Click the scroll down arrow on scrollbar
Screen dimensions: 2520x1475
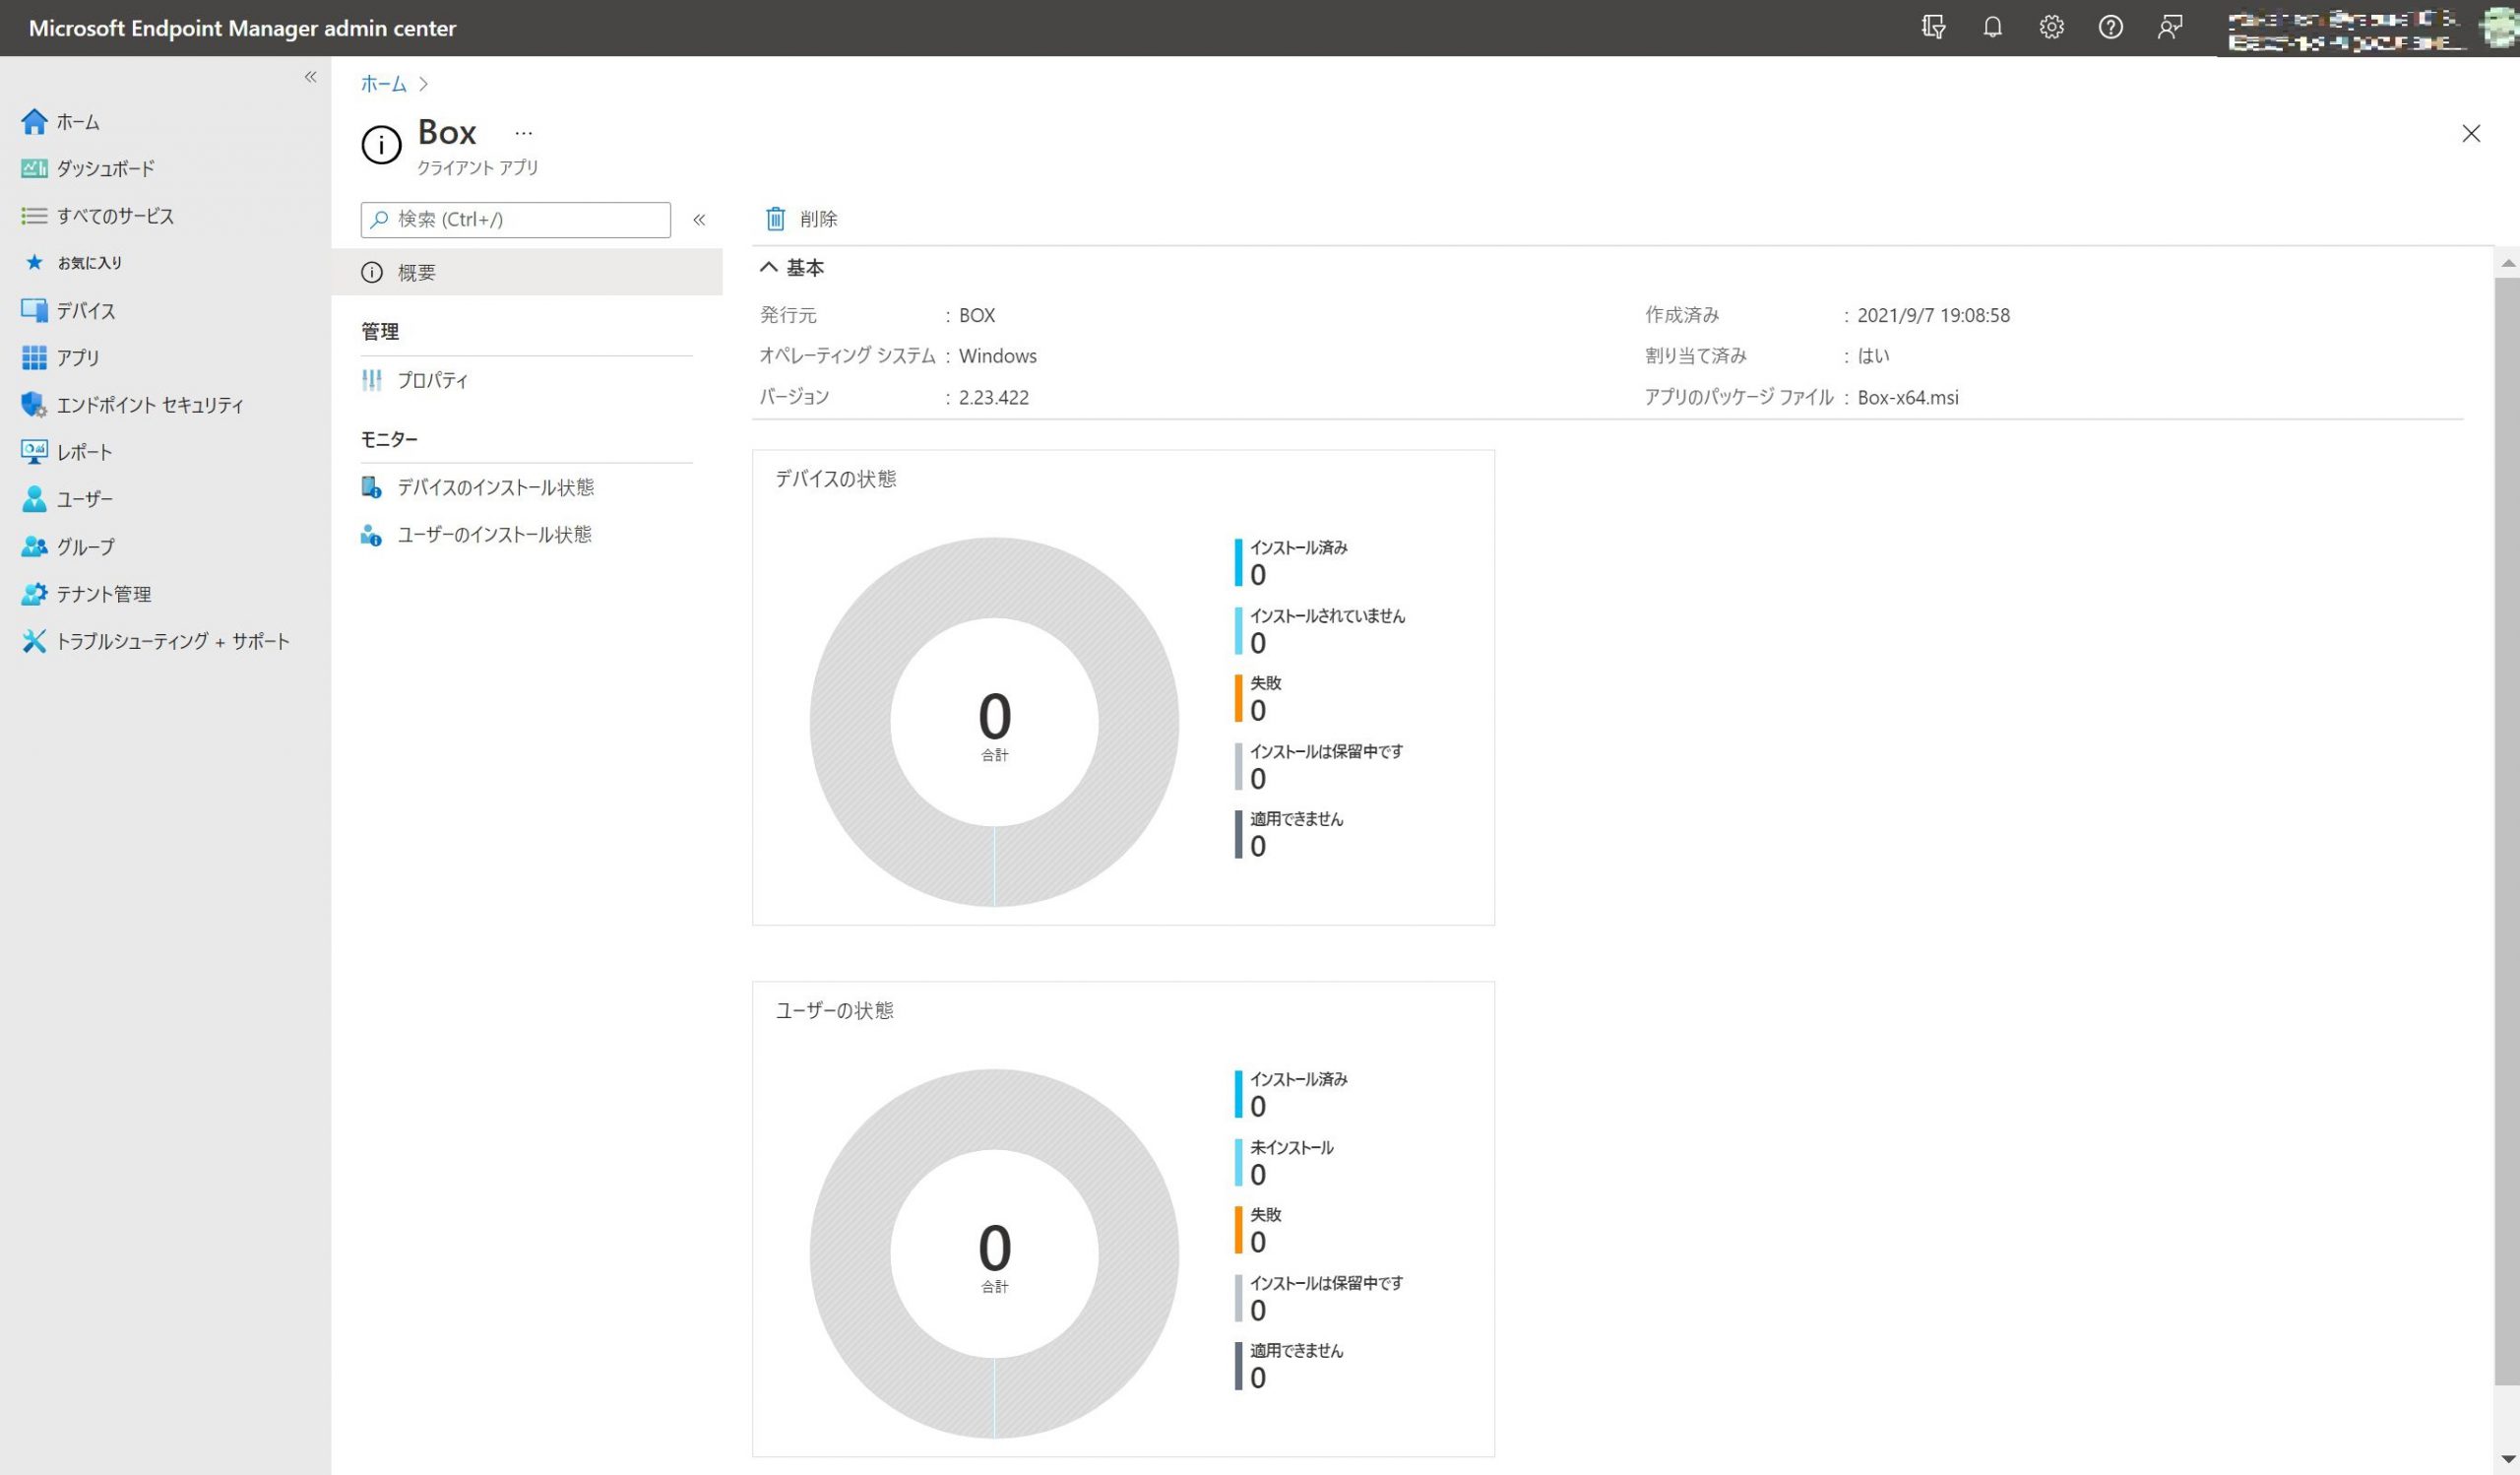tap(2507, 1461)
